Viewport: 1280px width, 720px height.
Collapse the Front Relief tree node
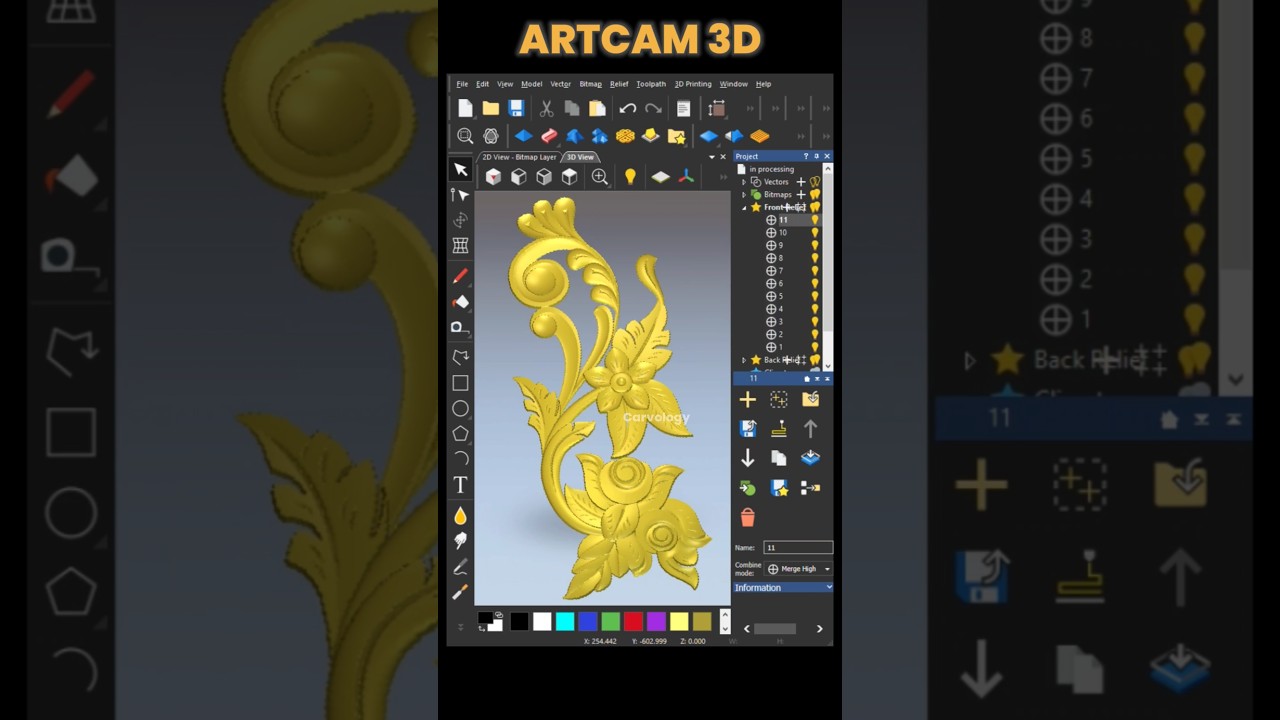point(744,207)
